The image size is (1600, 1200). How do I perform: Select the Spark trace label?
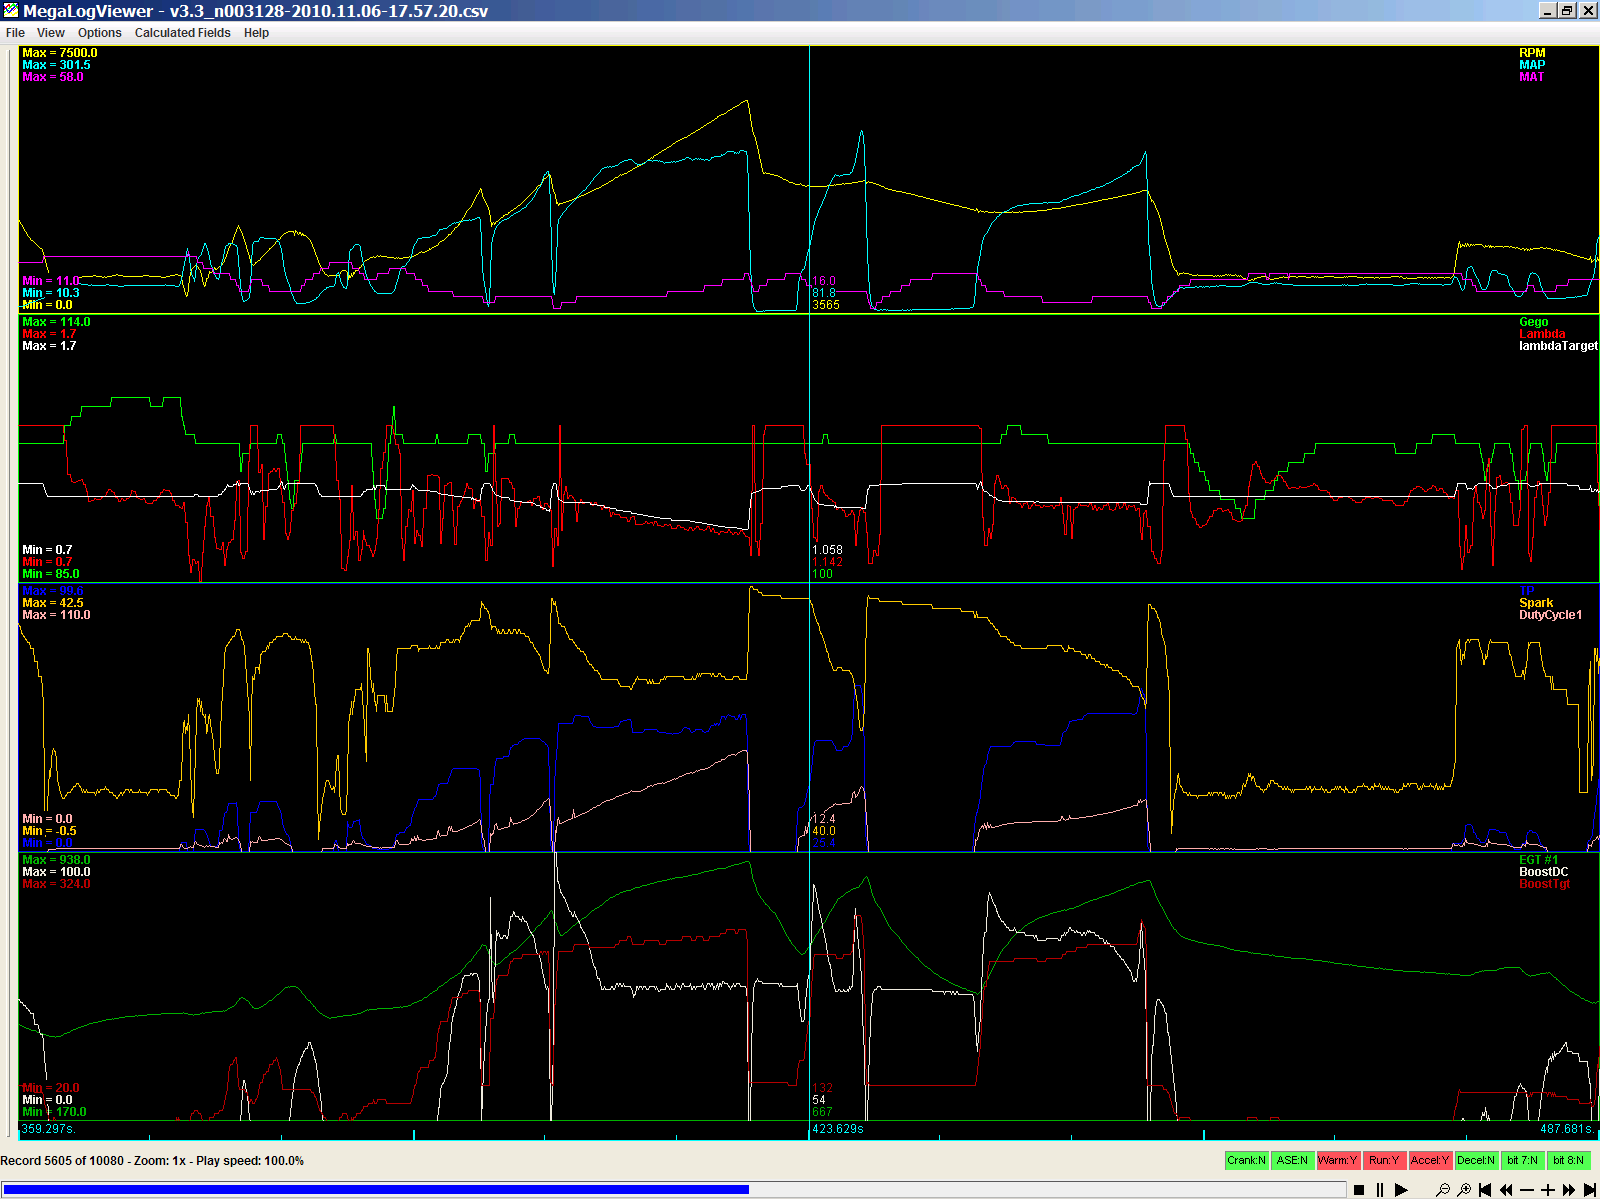[1536, 603]
